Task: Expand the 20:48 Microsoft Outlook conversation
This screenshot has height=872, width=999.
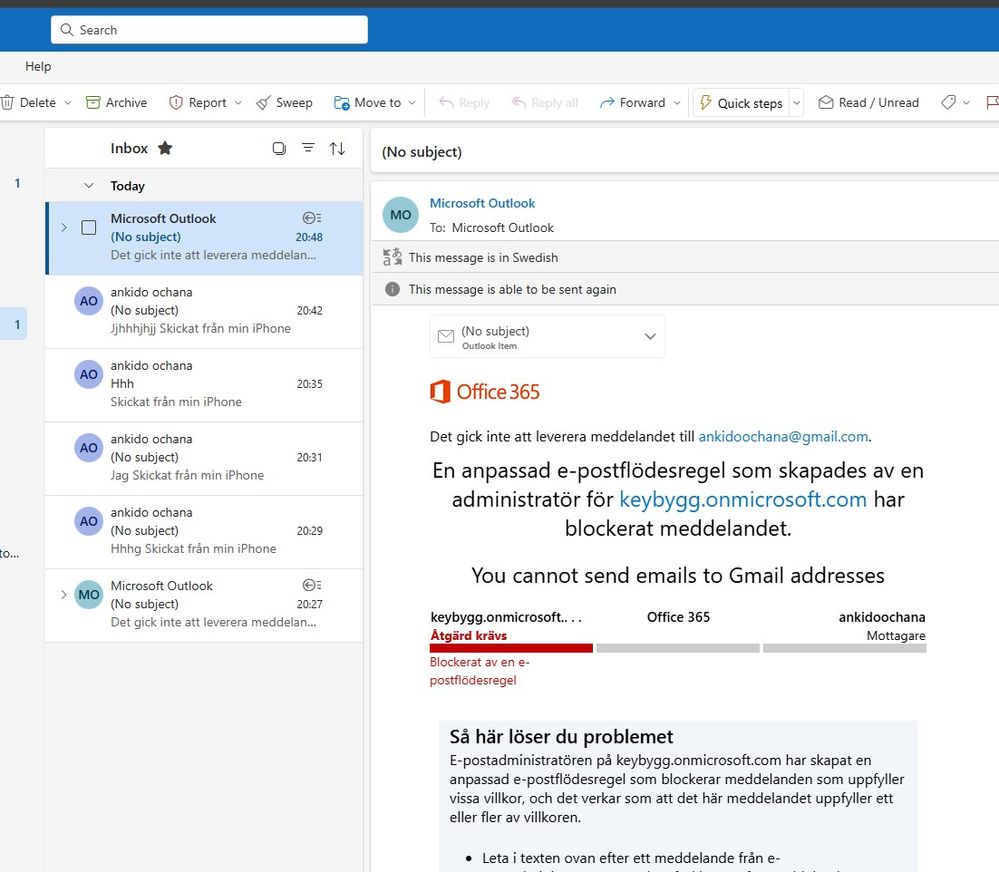Action: (x=64, y=227)
